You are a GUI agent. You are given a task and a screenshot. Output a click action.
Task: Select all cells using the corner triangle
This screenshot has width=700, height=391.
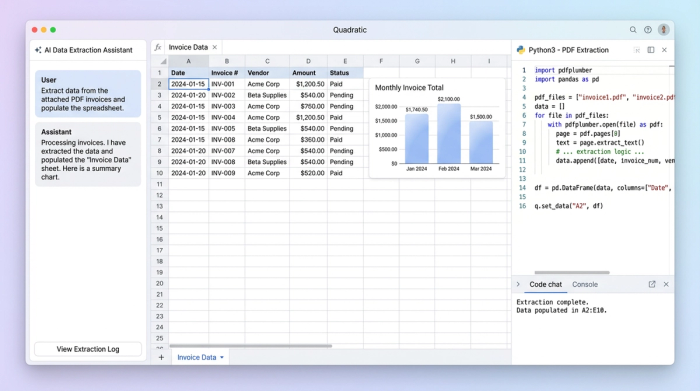coord(163,62)
